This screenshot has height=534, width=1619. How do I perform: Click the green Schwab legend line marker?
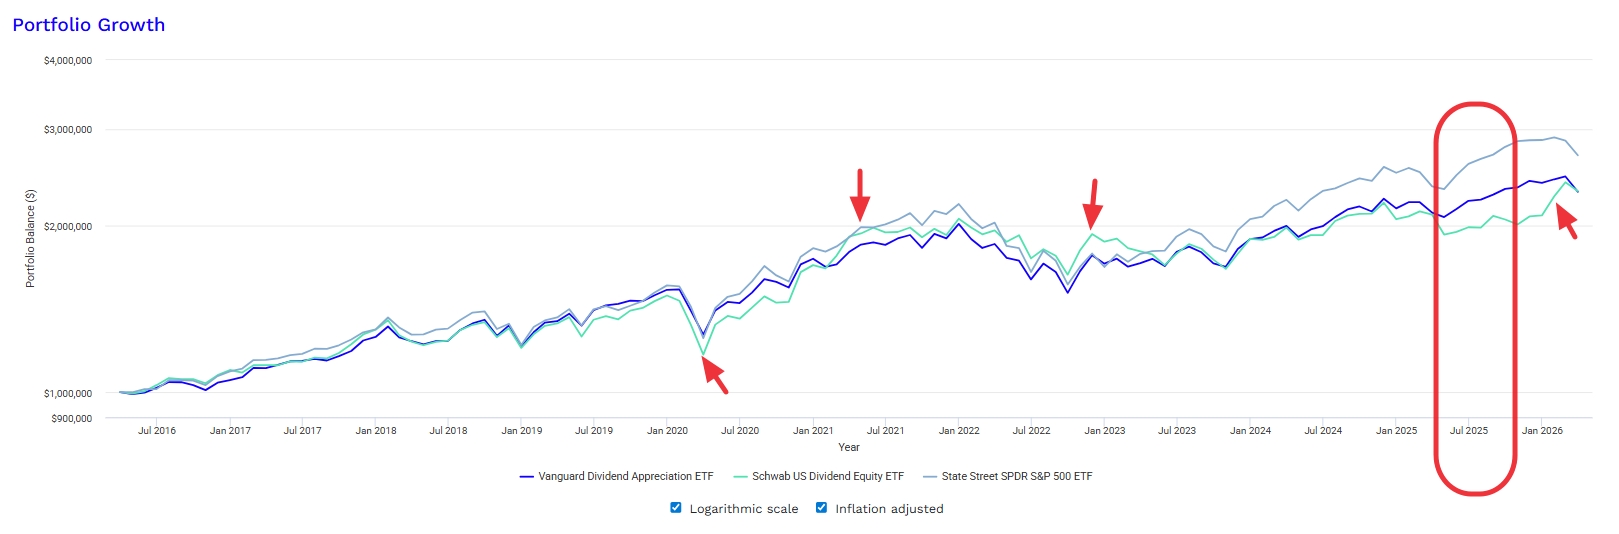[x=740, y=477]
